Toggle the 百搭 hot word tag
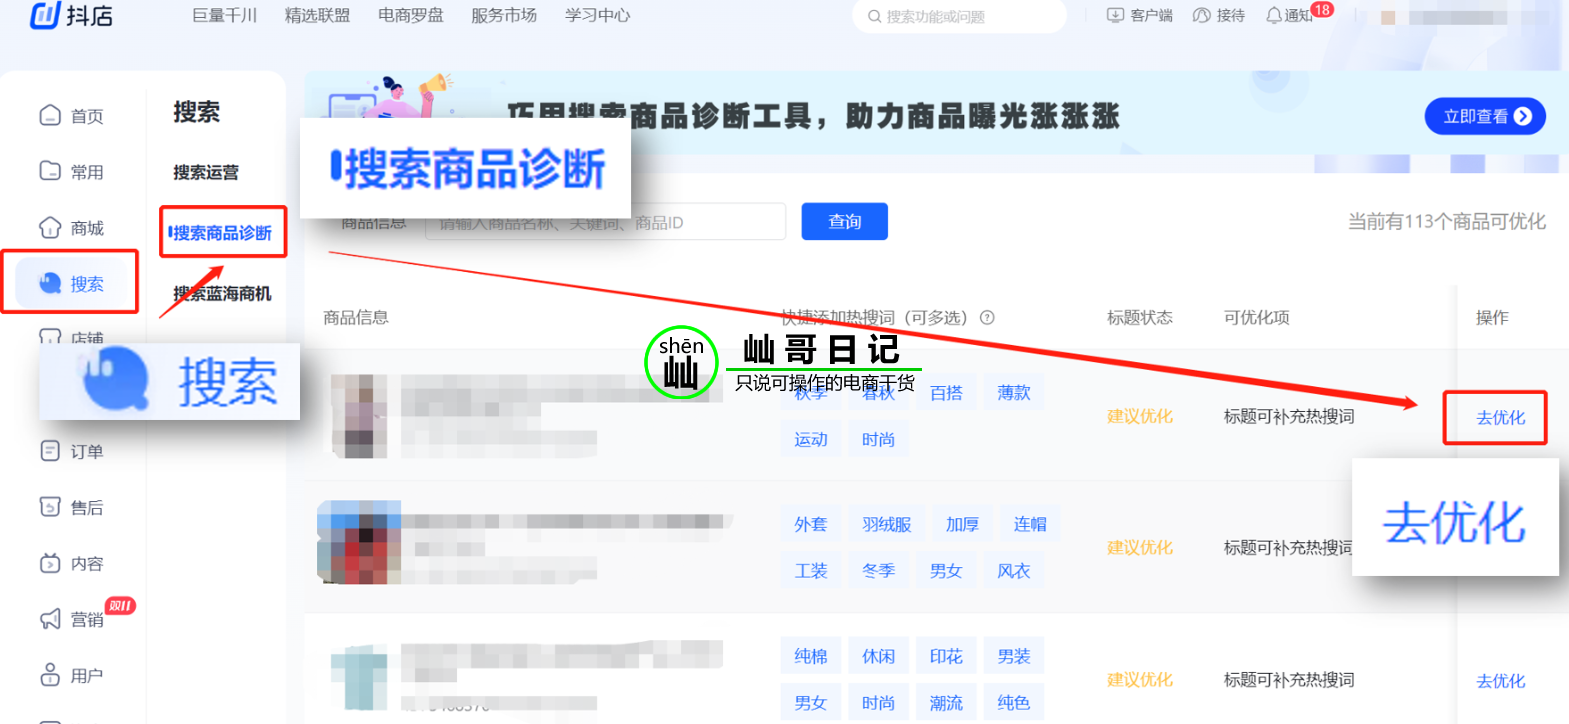 coord(946,393)
